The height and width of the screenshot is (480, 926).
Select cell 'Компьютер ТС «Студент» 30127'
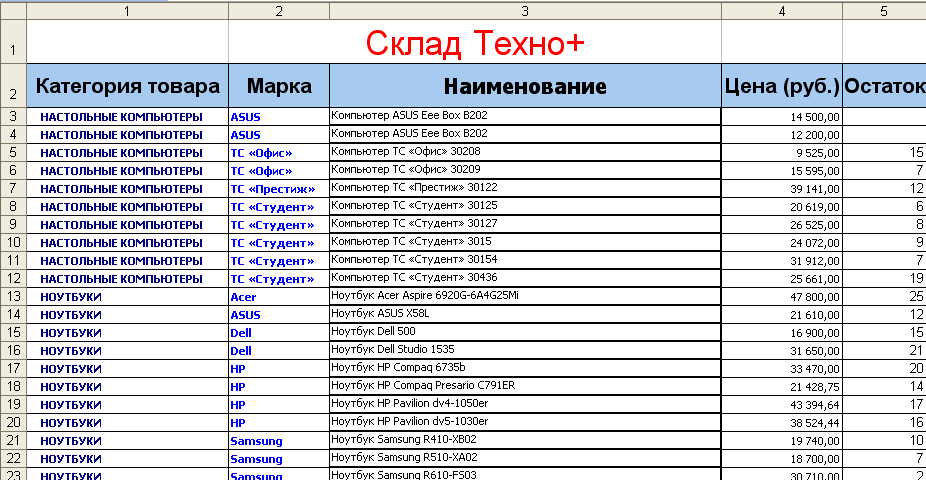tap(525, 225)
